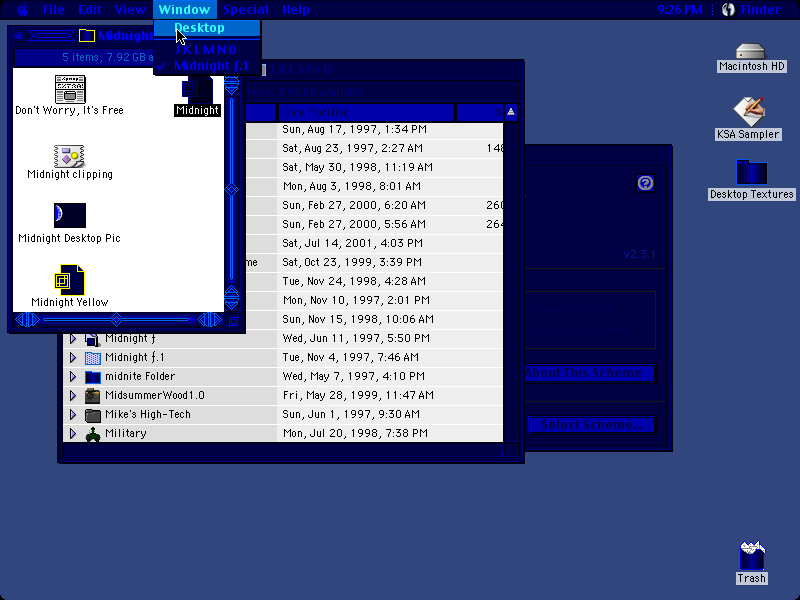This screenshot has width=800, height=600.
Task: Expand the Mike's High-Tech row
Action: pyautogui.click(x=73, y=414)
